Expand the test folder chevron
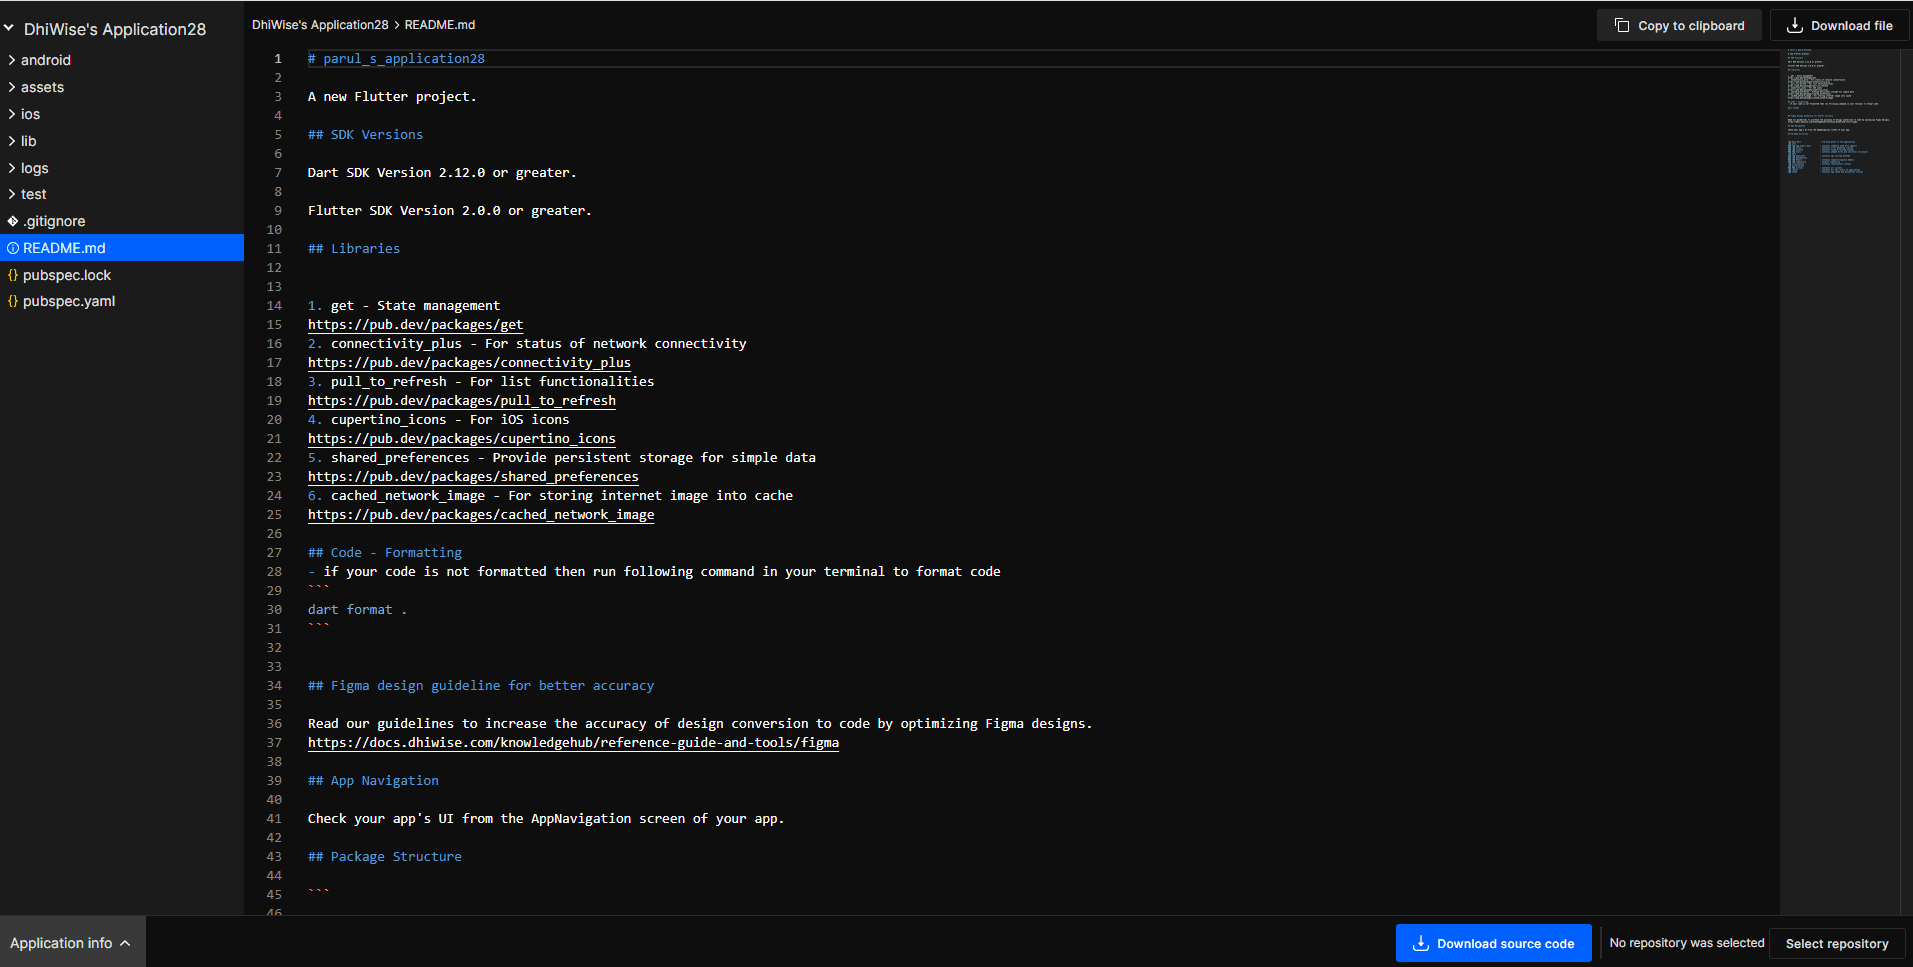The width and height of the screenshot is (1913, 967). 12,194
